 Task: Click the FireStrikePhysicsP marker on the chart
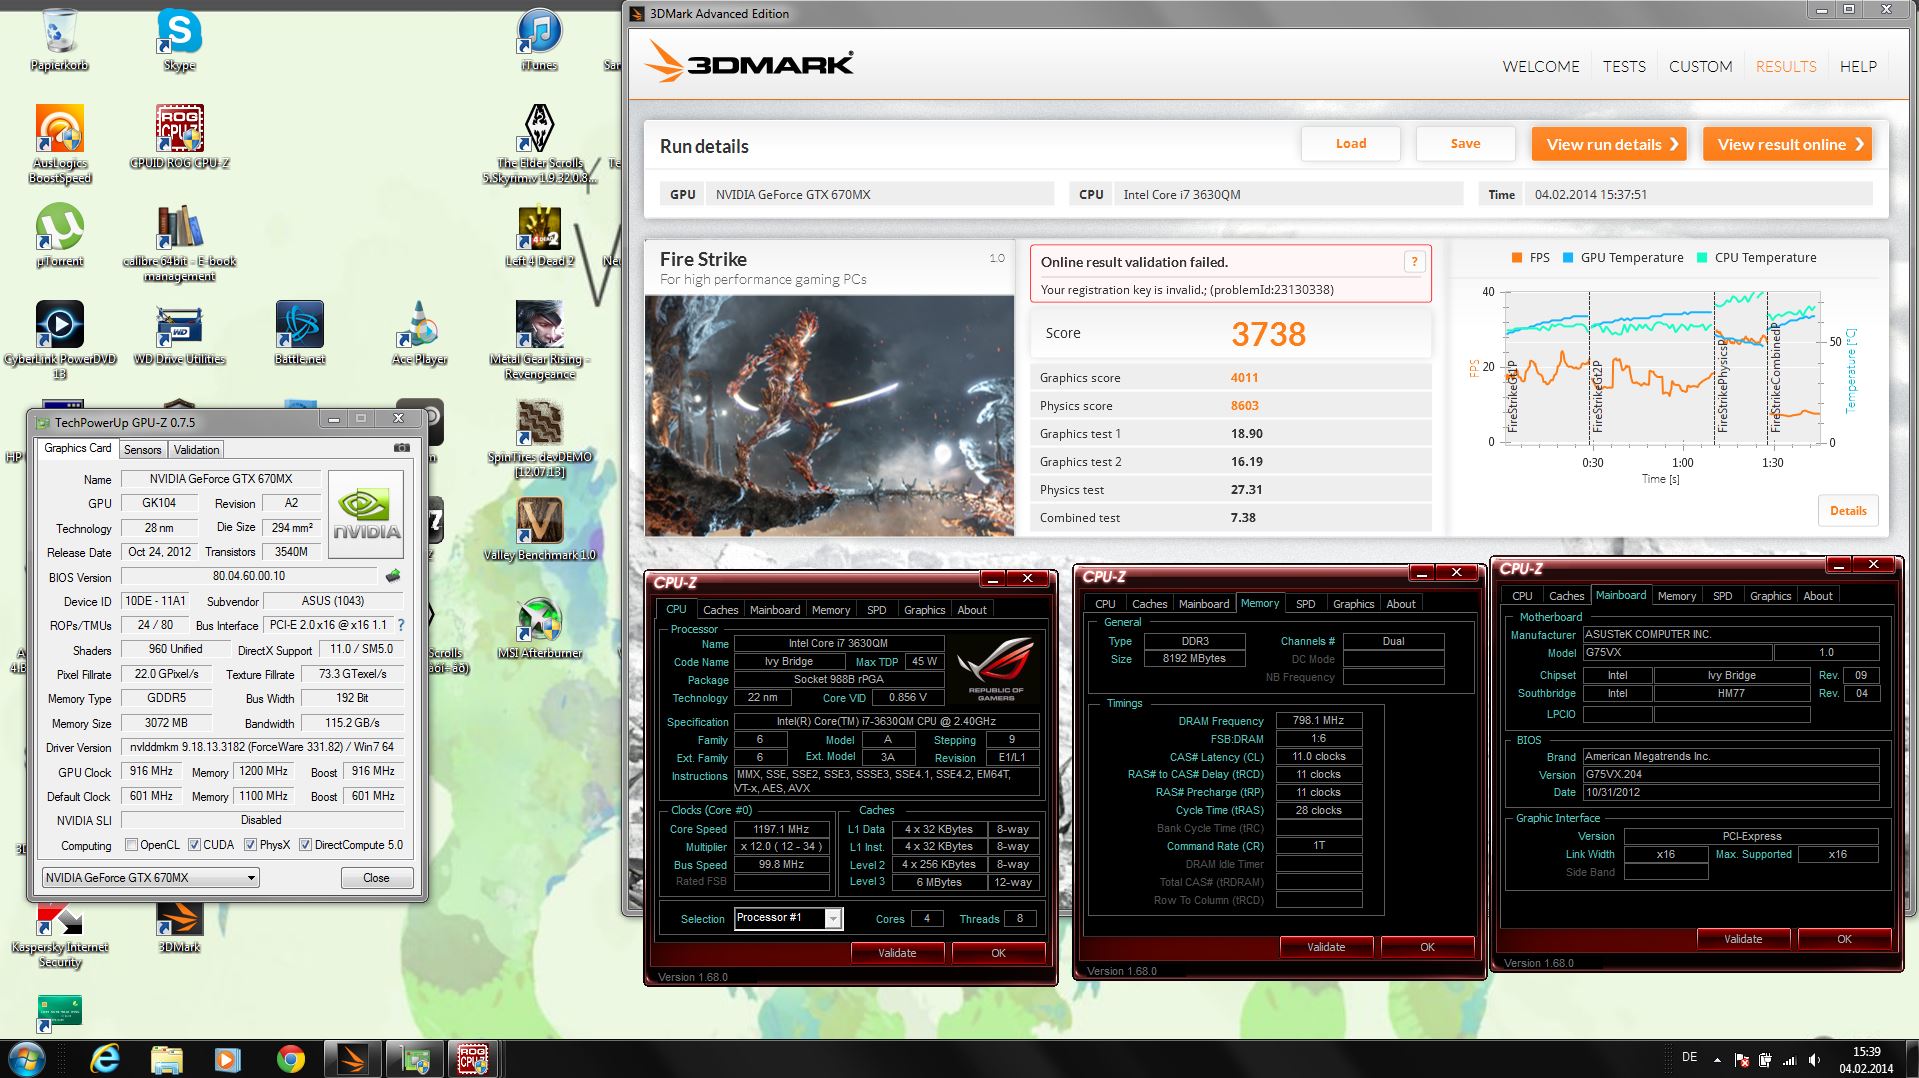1722,385
